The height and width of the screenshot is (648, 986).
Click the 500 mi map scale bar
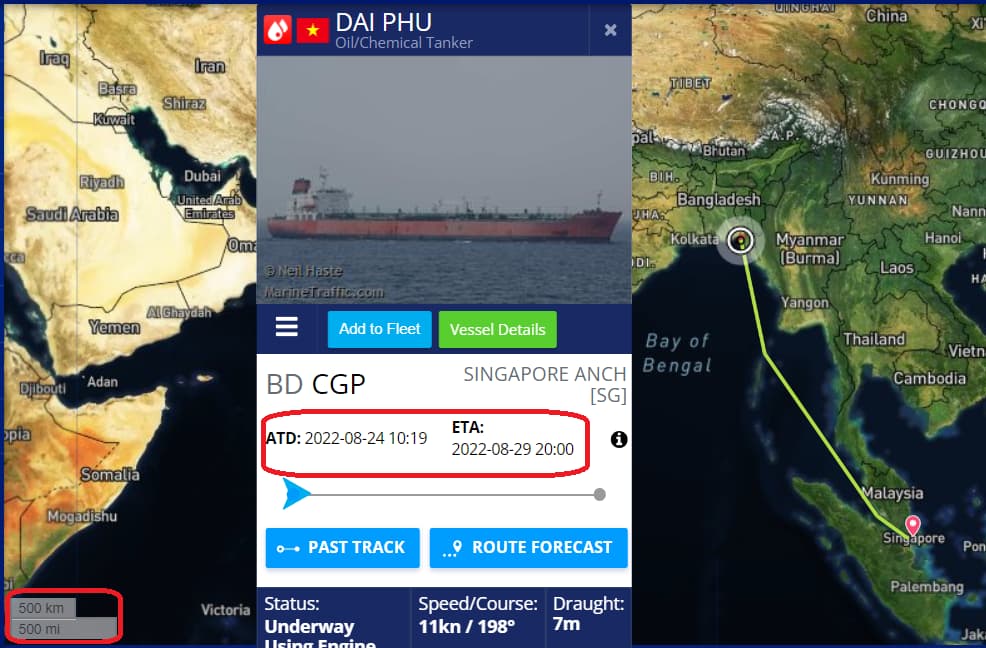(63, 628)
